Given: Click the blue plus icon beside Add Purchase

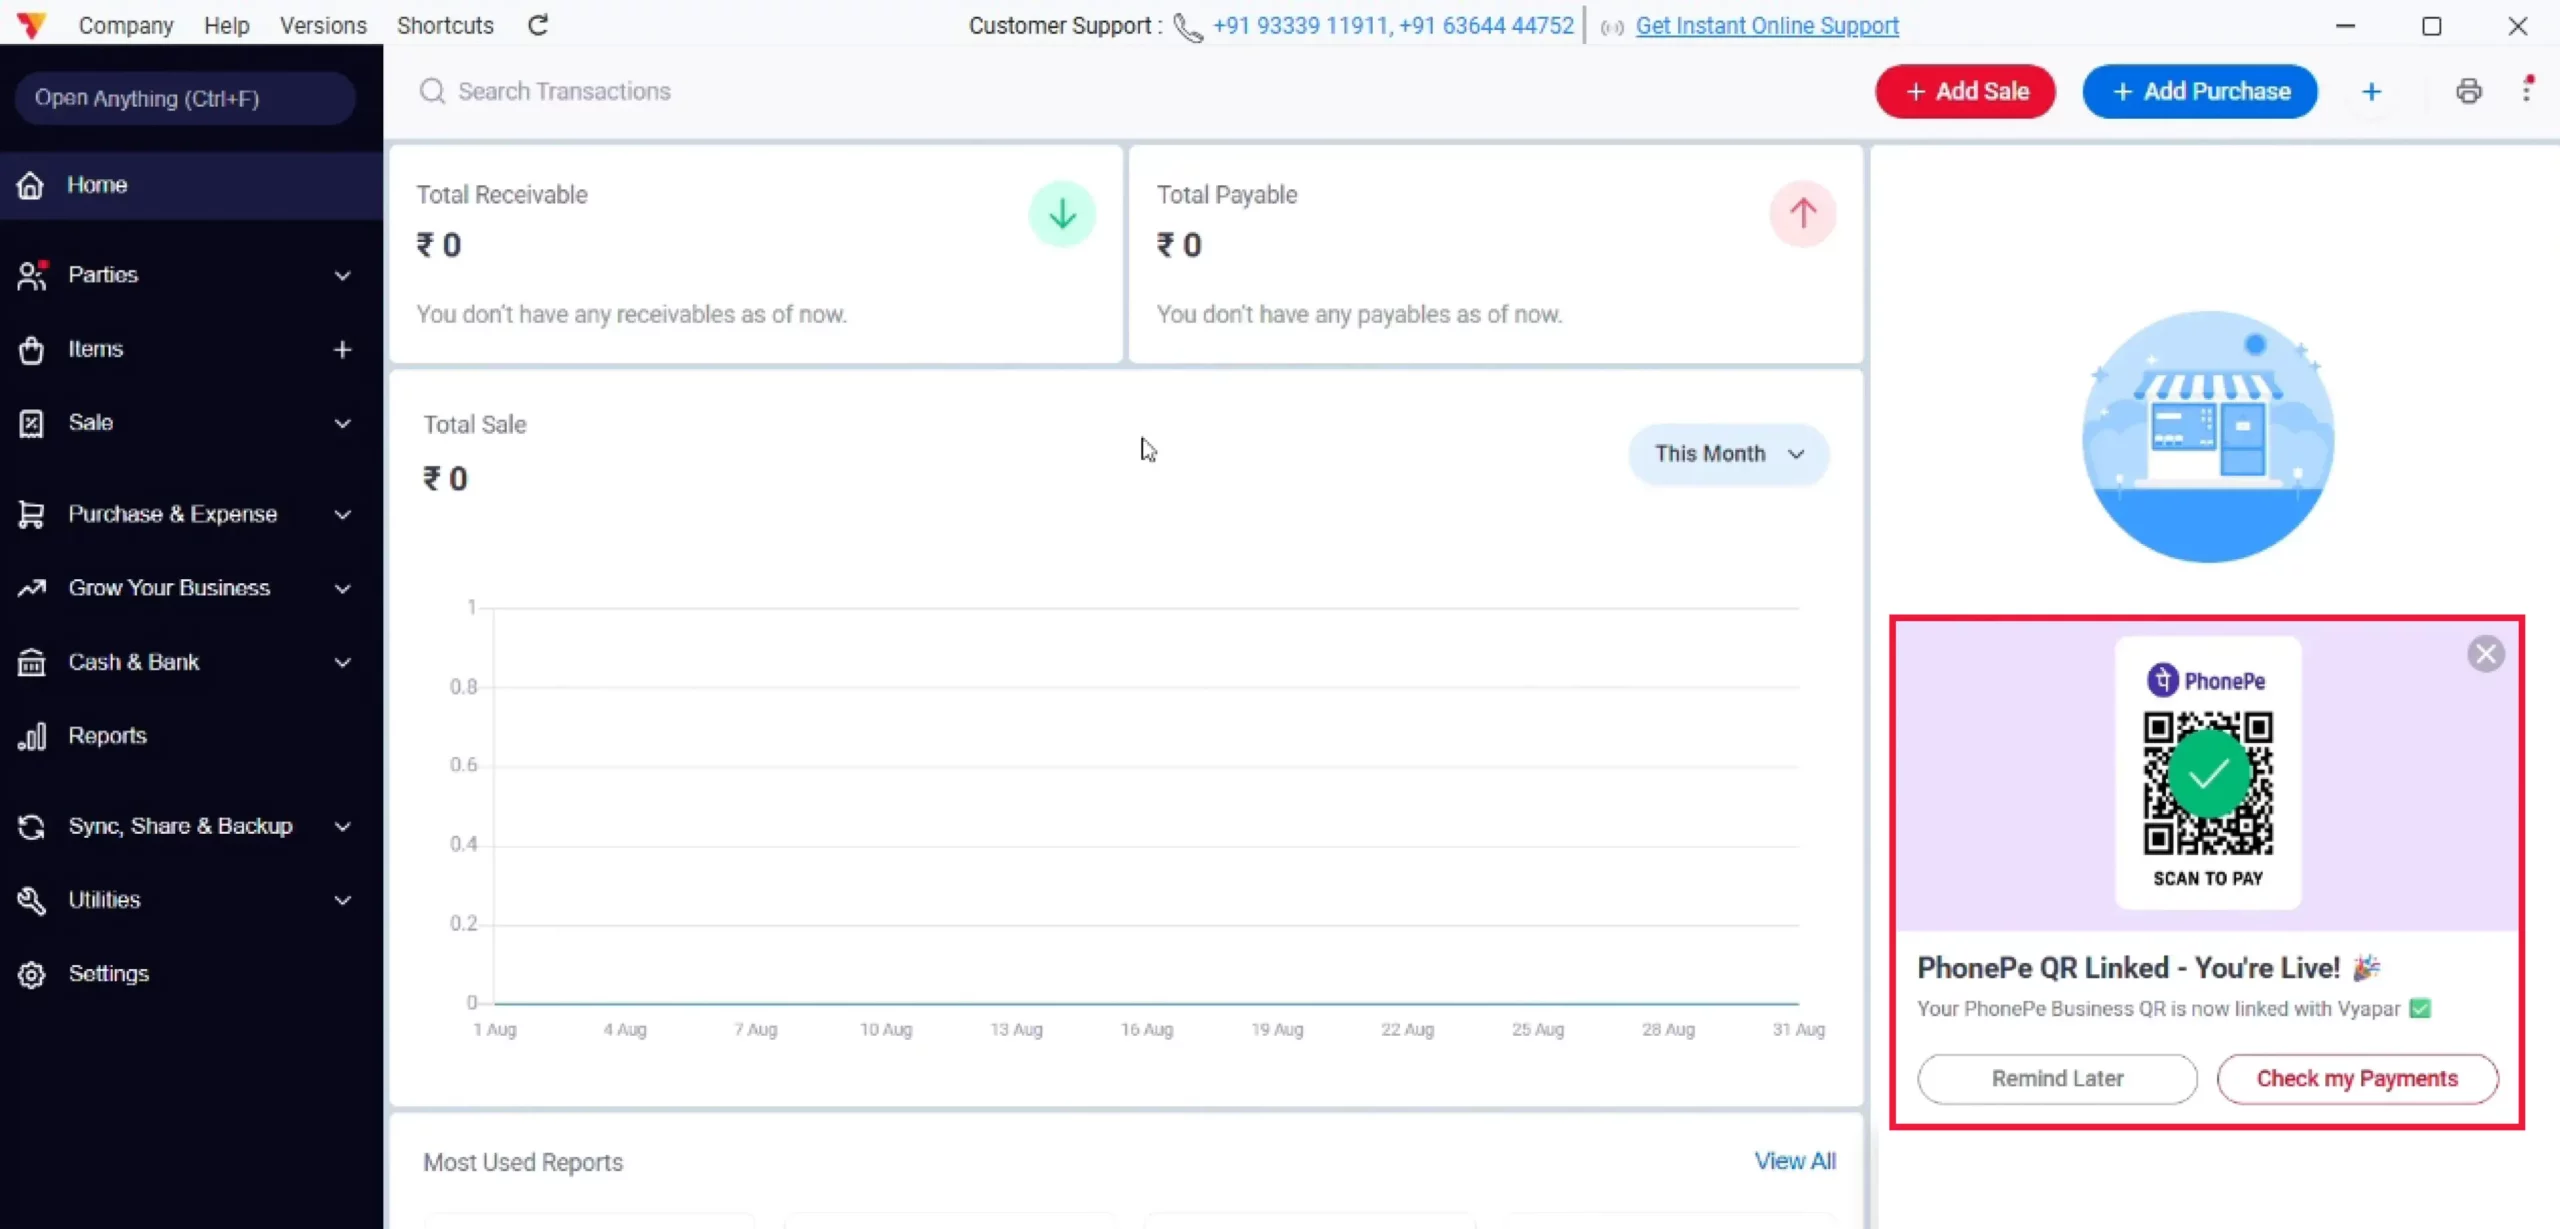Looking at the screenshot, I should pyautogui.click(x=2371, y=92).
